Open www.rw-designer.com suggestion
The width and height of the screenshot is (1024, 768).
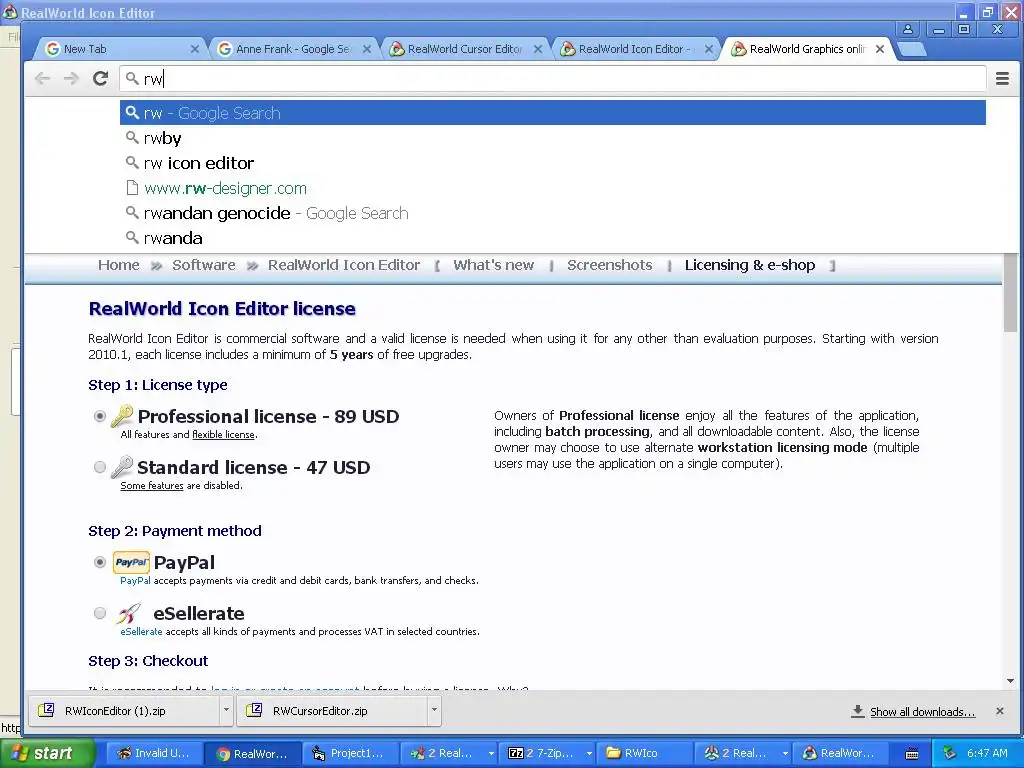point(552,188)
